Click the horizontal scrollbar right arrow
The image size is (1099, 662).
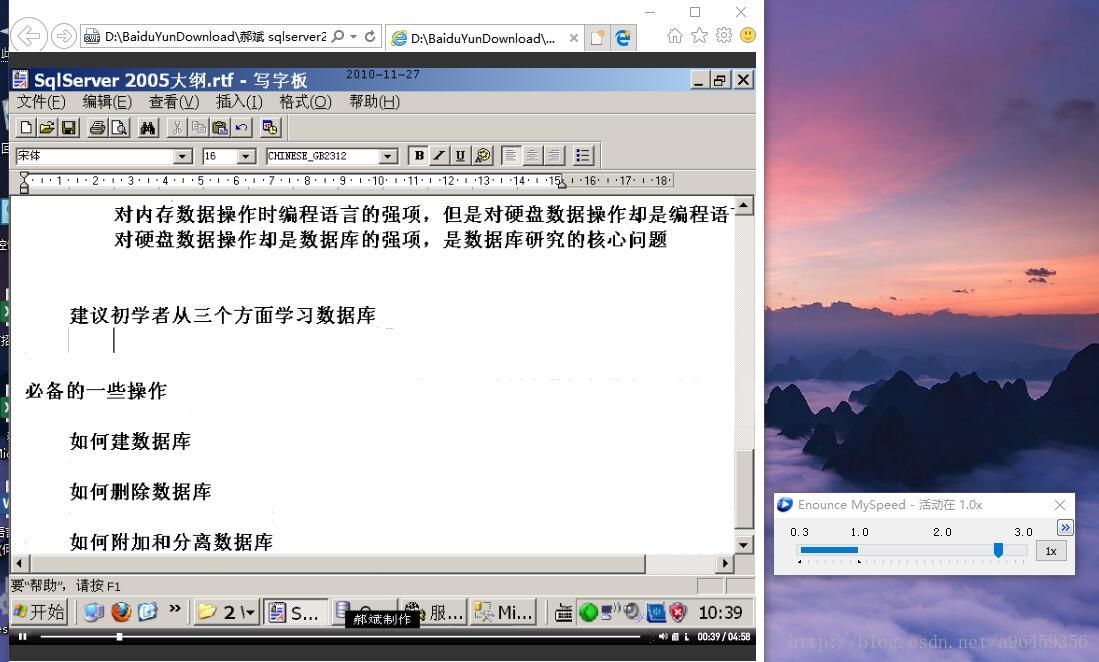click(725, 563)
